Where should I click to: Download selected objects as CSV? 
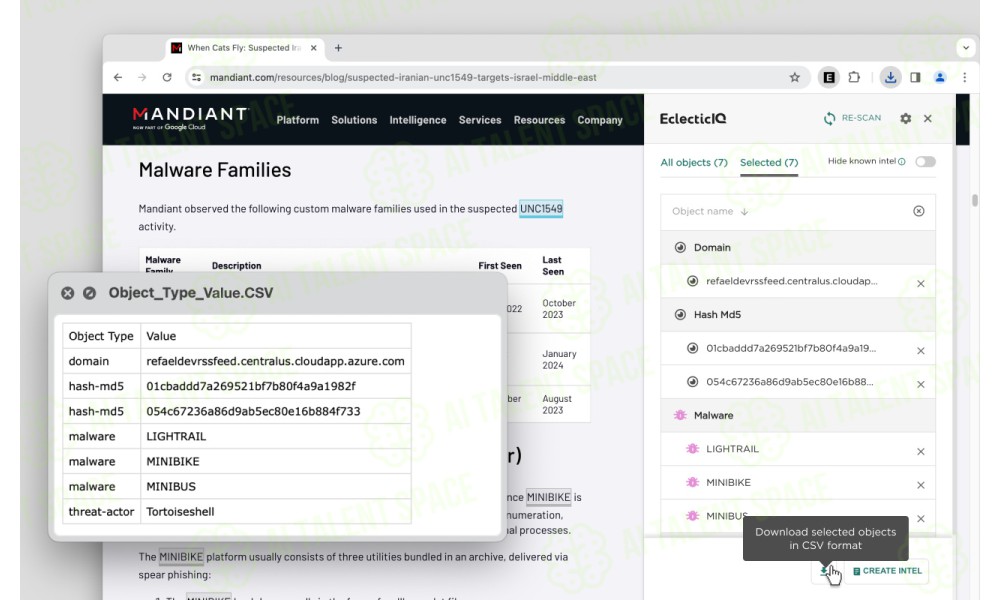826,571
